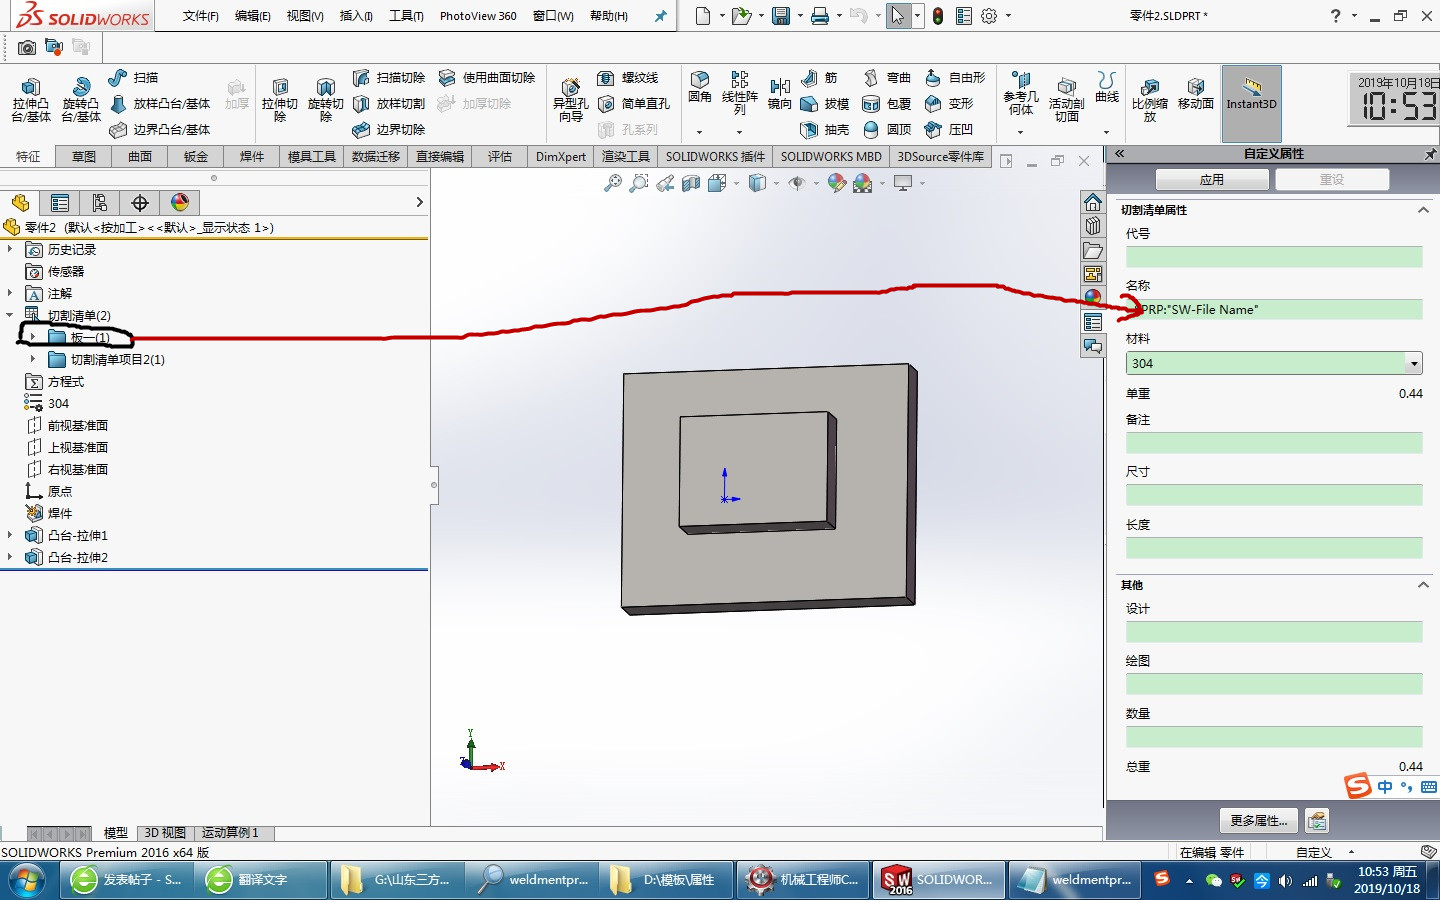Select the 移动面 move face tool

click(x=1196, y=94)
